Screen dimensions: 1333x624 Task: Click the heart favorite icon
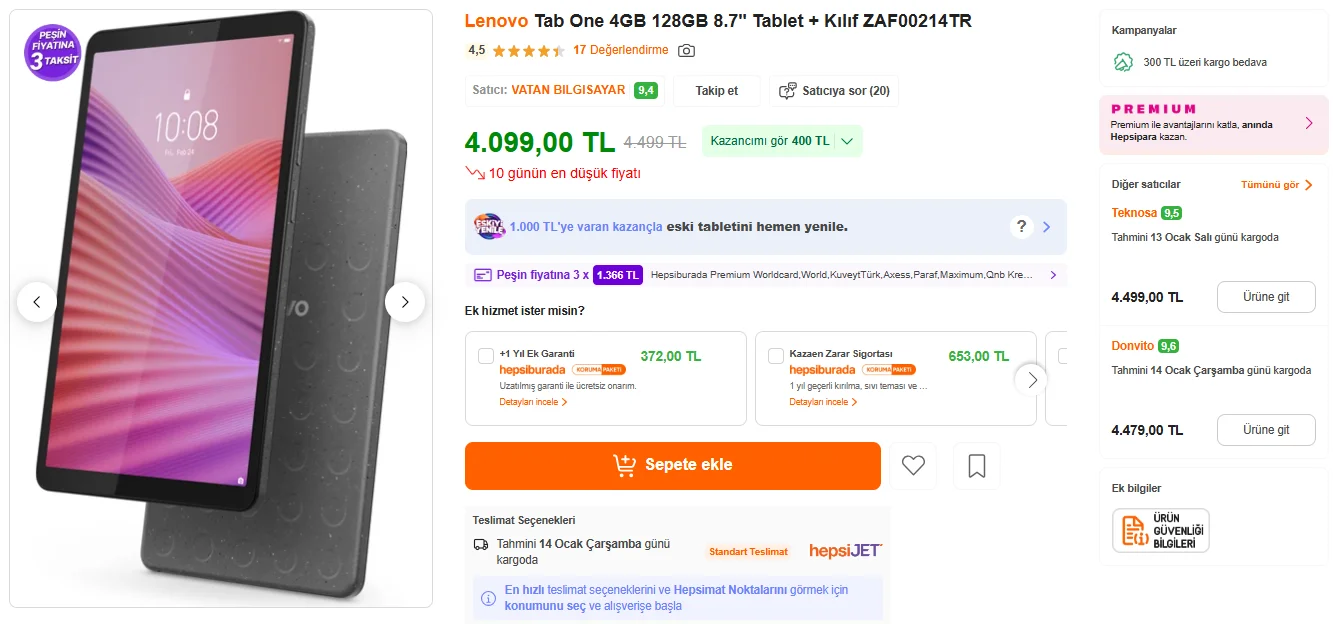(x=913, y=466)
